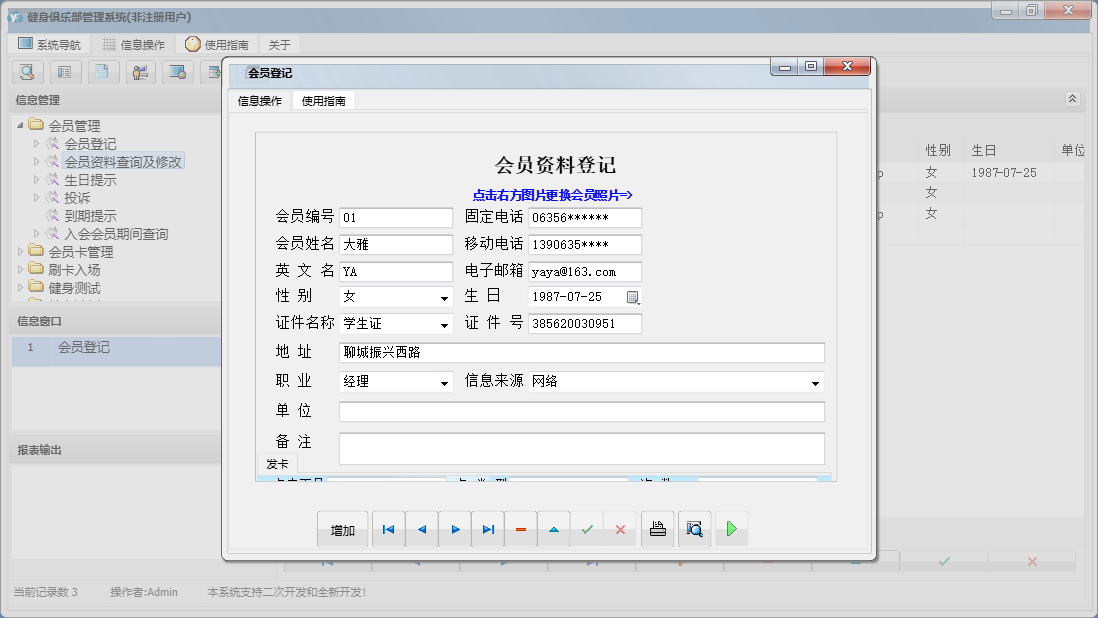Confirm the record with the green checkmark
Screen dimensions: 1098x618
point(588,529)
